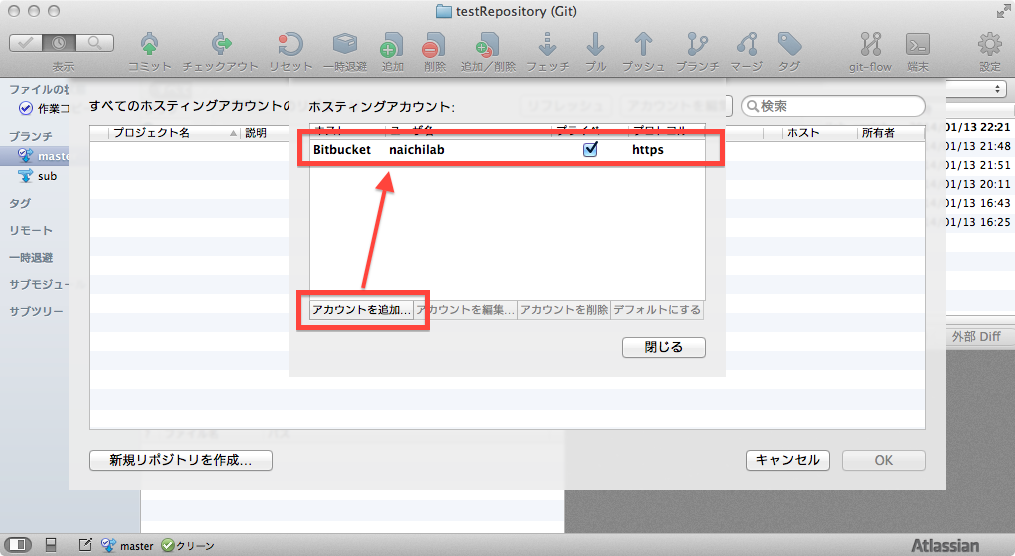This screenshot has width=1015, height=556.
Task: Click the Make Default button (デフォルトにする)
Action: click(x=657, y=309)
